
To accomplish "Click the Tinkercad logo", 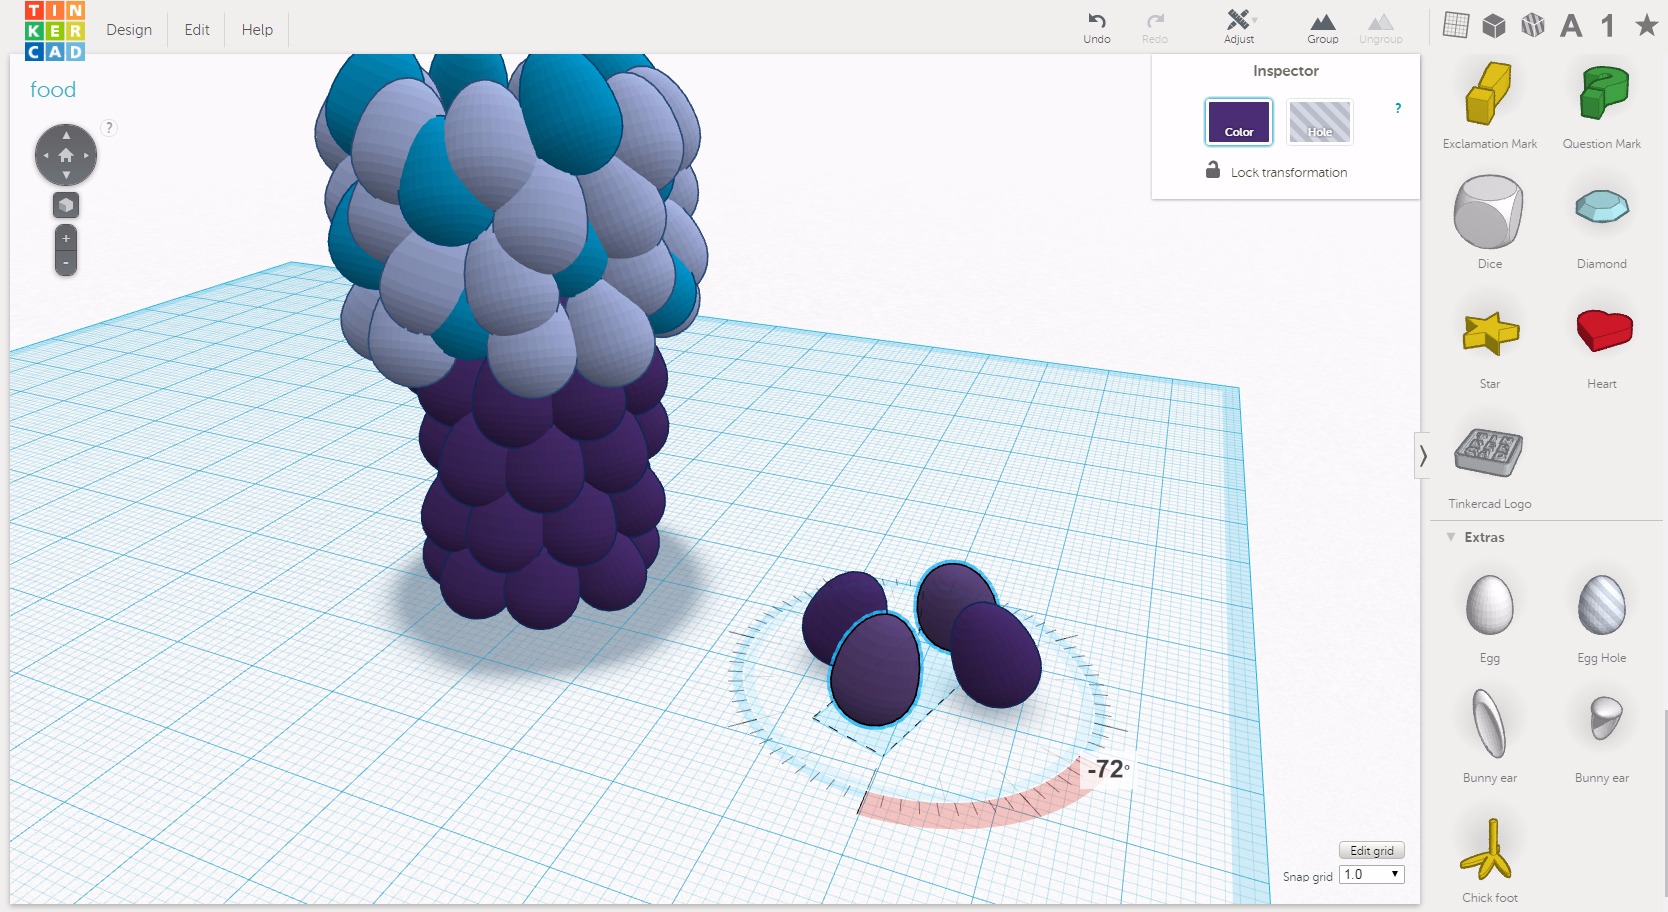I will click(55, 31).
